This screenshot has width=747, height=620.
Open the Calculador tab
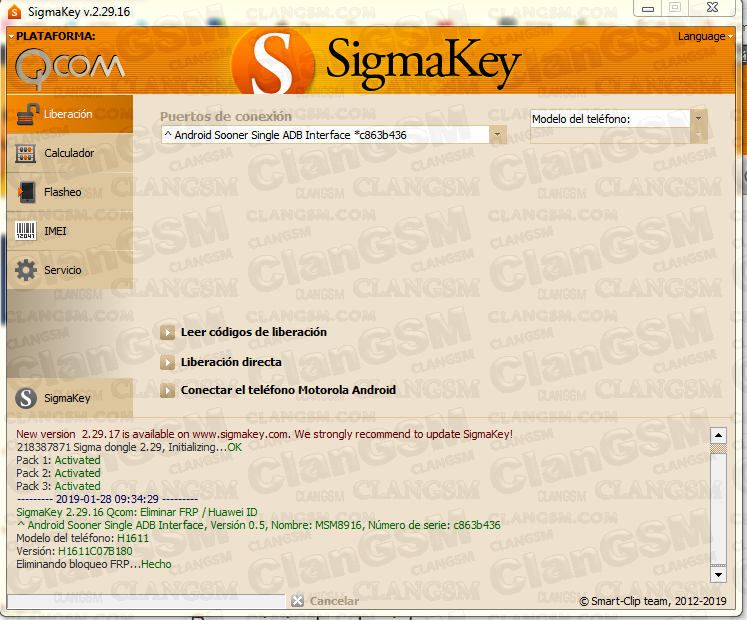(x=70, y=153)
